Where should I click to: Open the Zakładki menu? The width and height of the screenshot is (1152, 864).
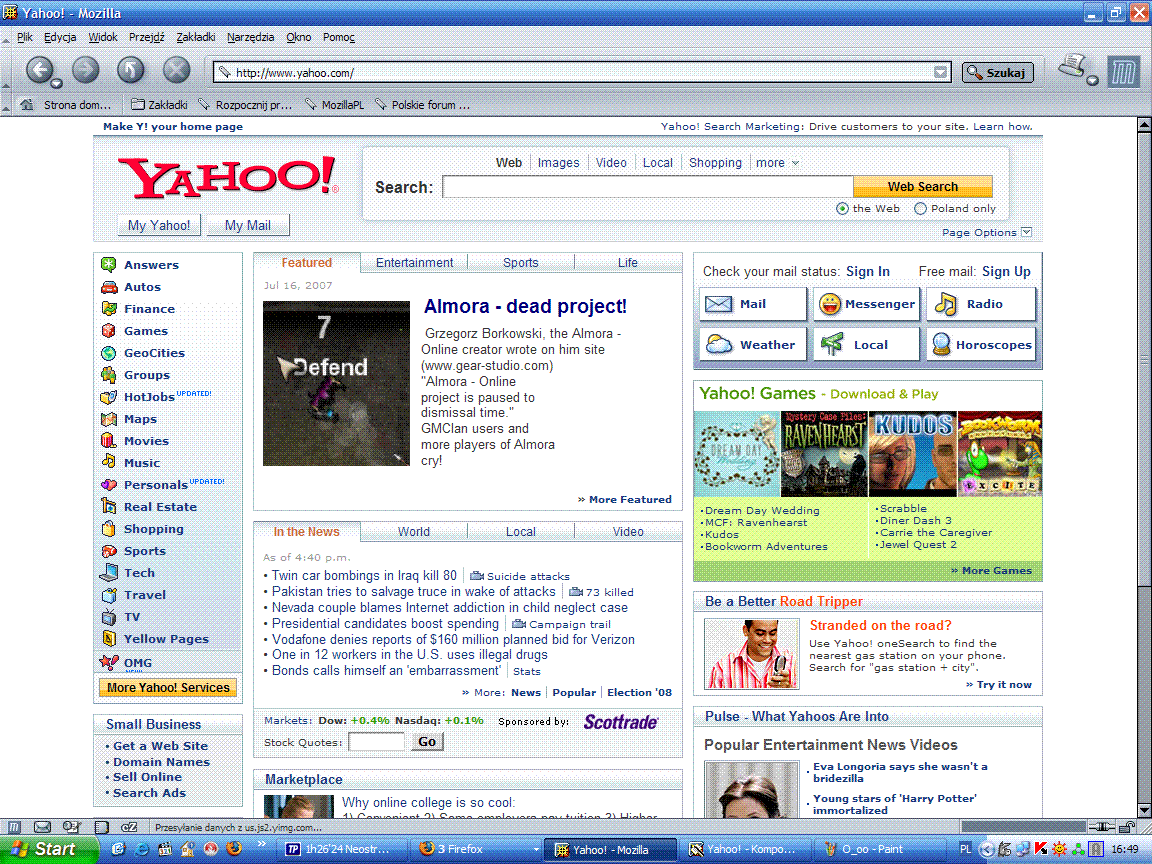[195, 37]
